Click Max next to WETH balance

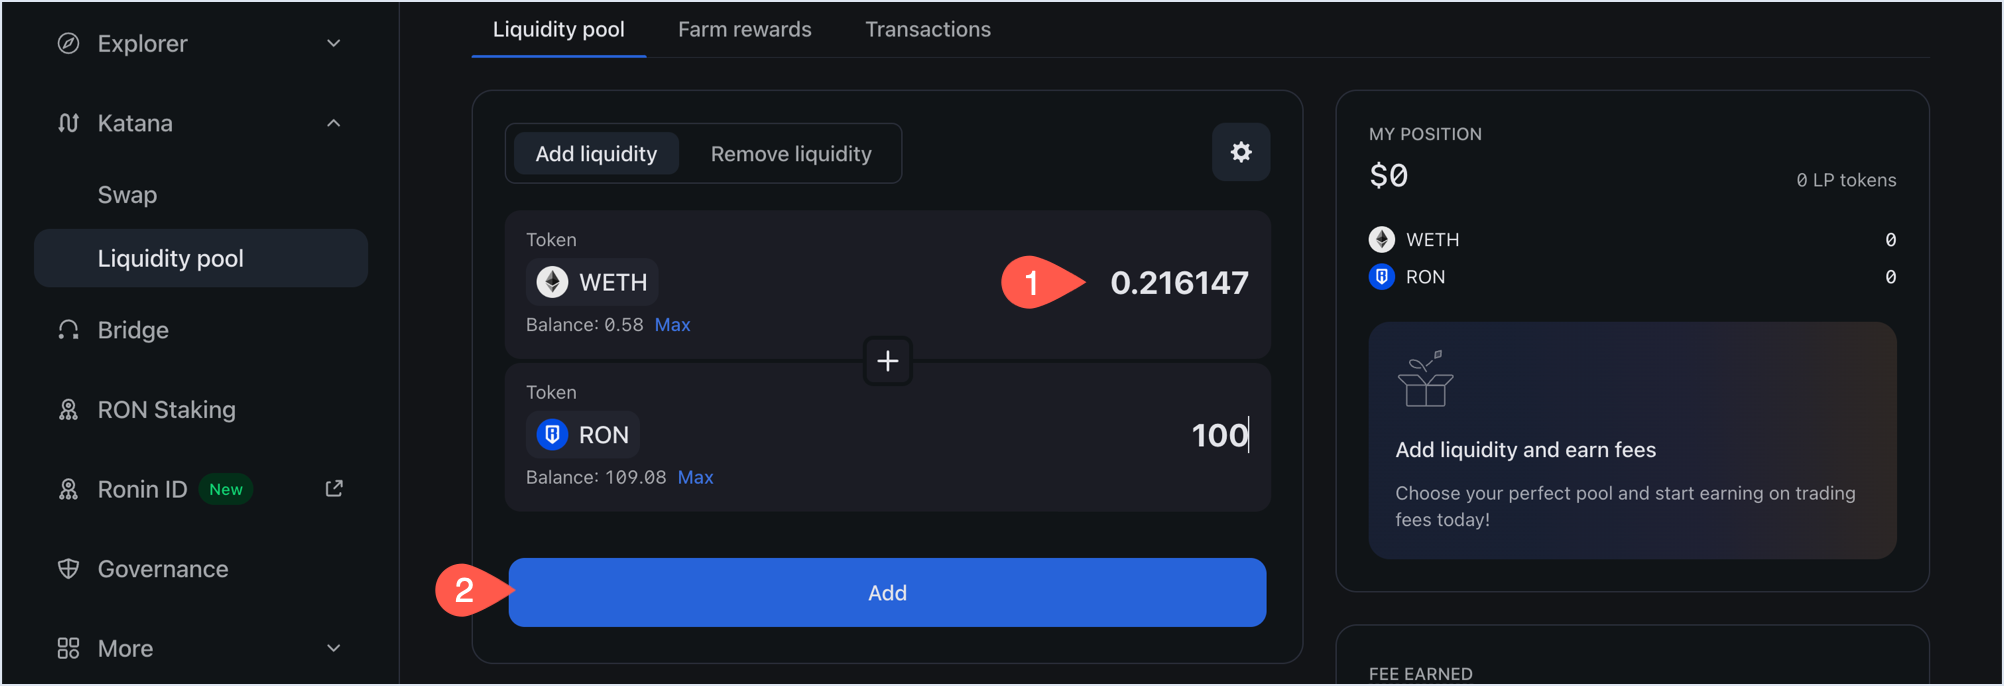(x=672, y=324)
